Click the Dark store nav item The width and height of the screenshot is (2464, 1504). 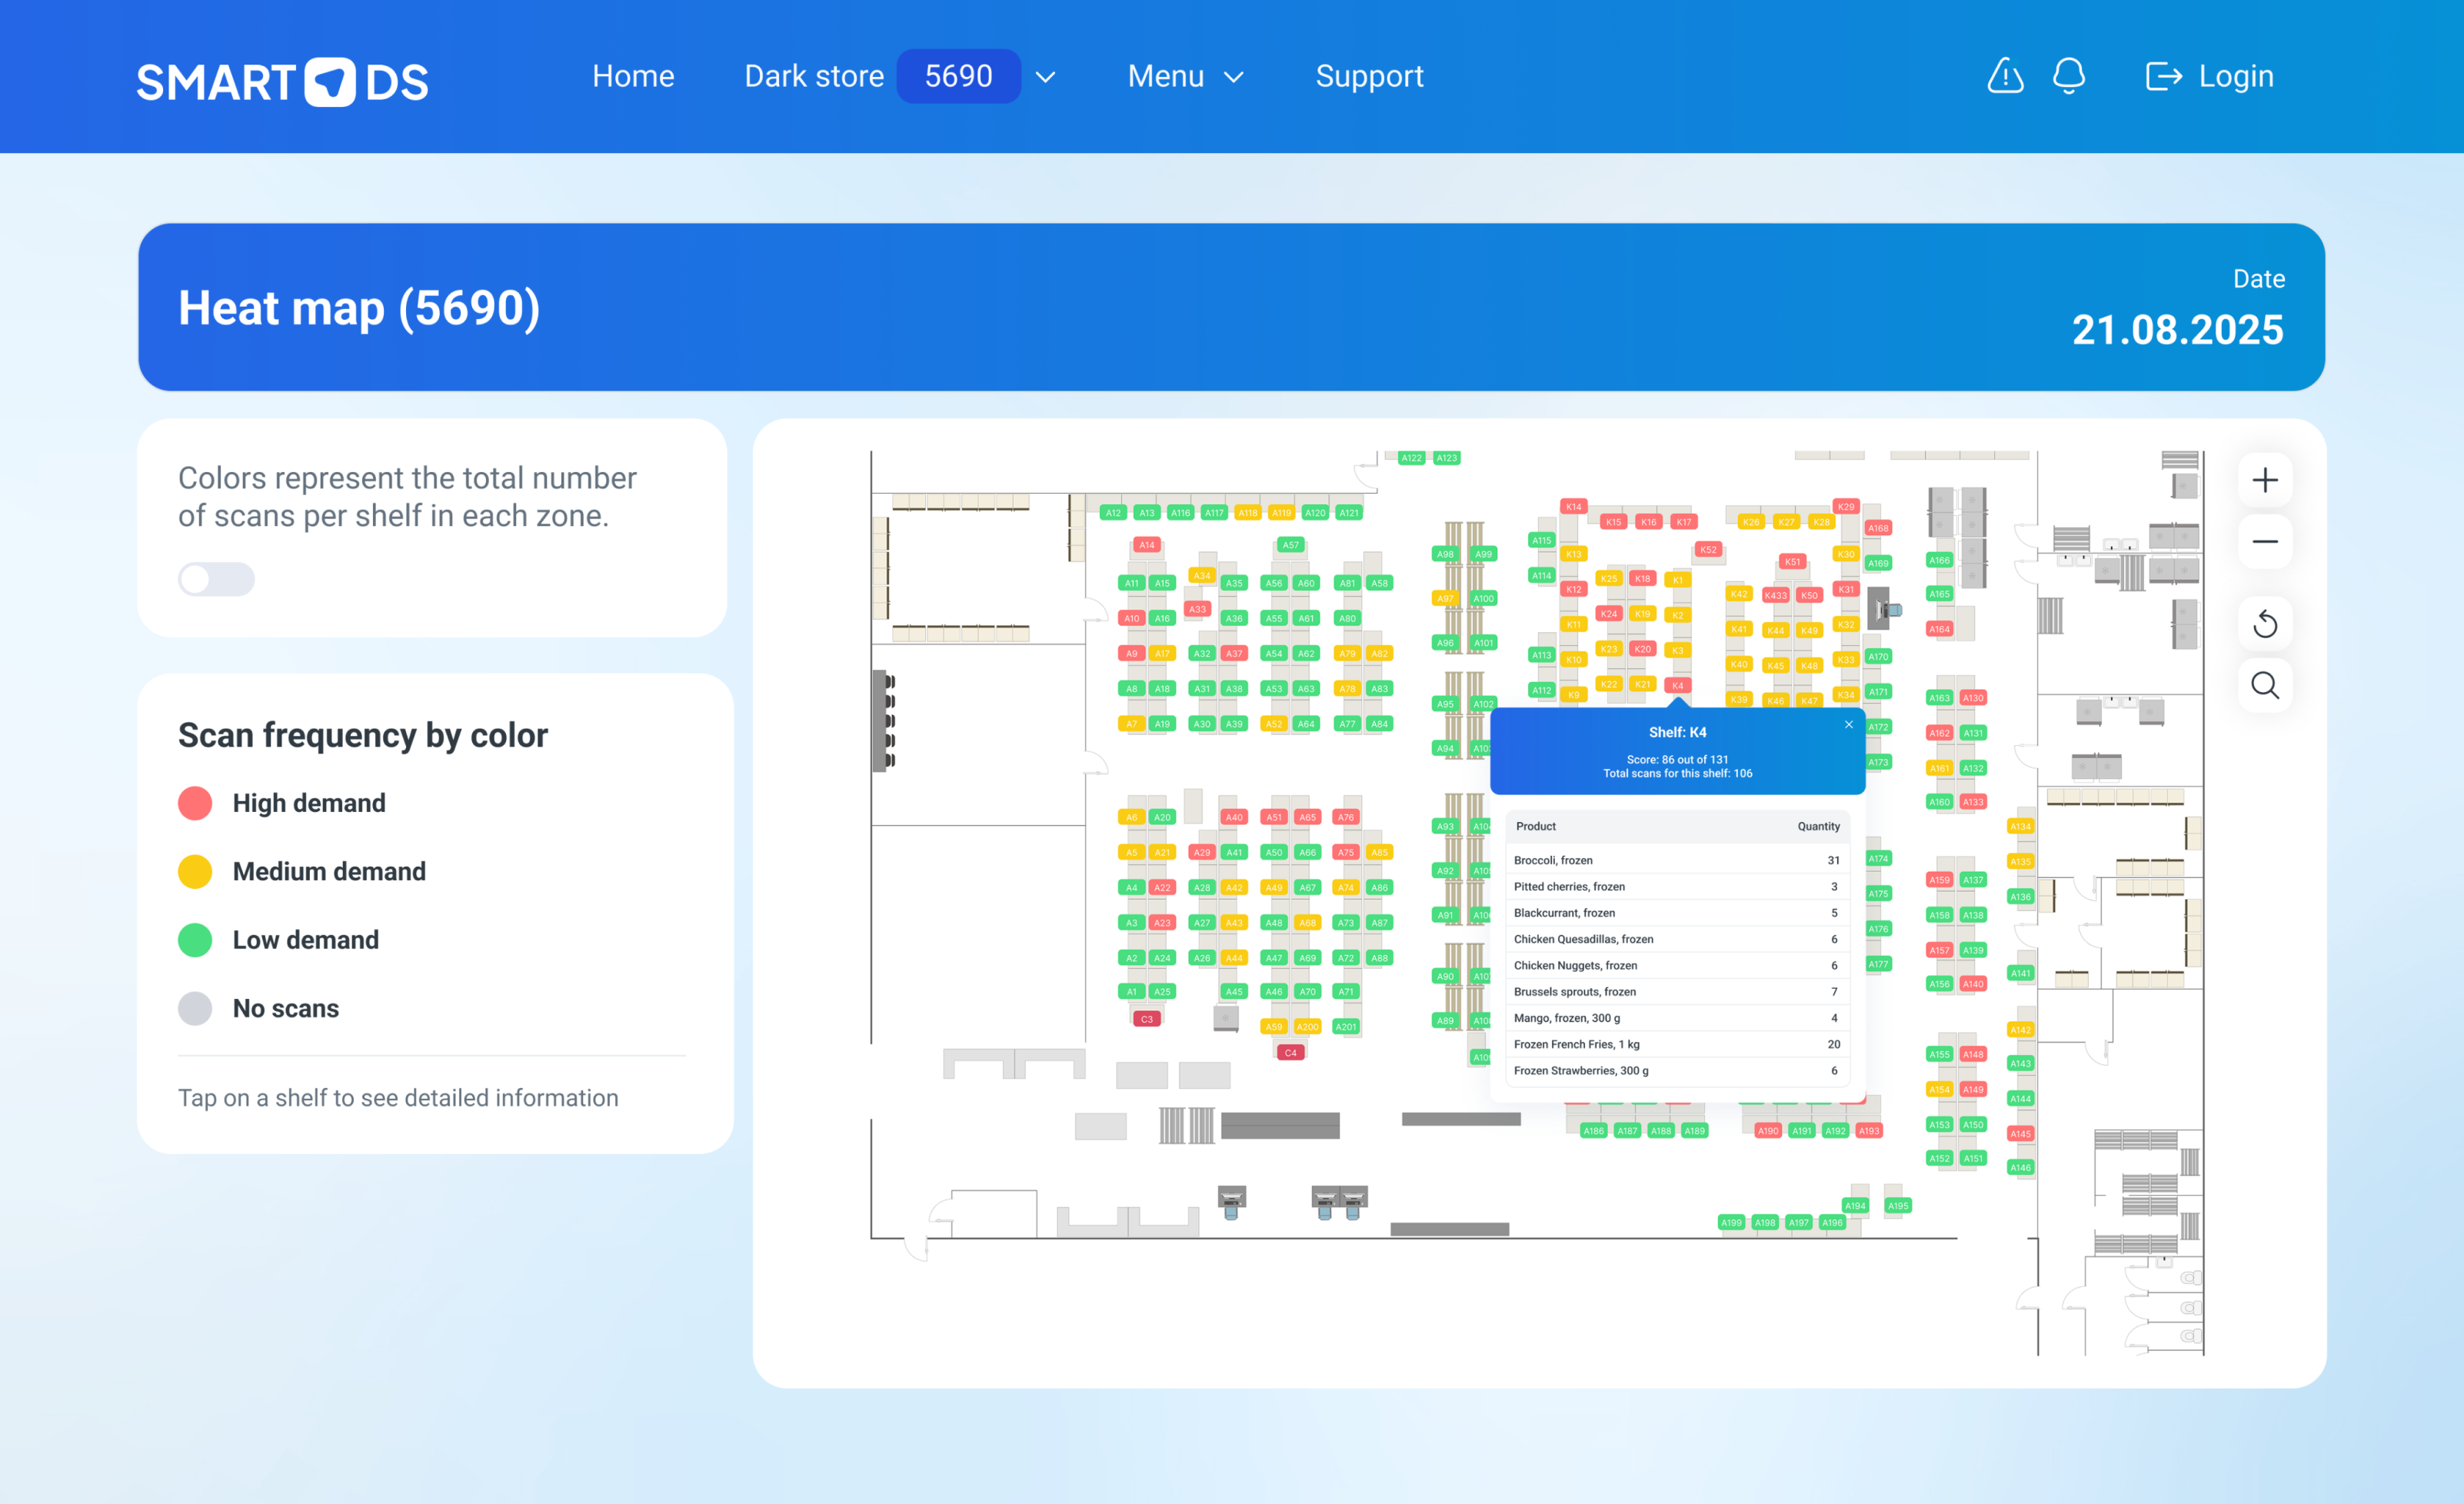click(x=813, y=76)
